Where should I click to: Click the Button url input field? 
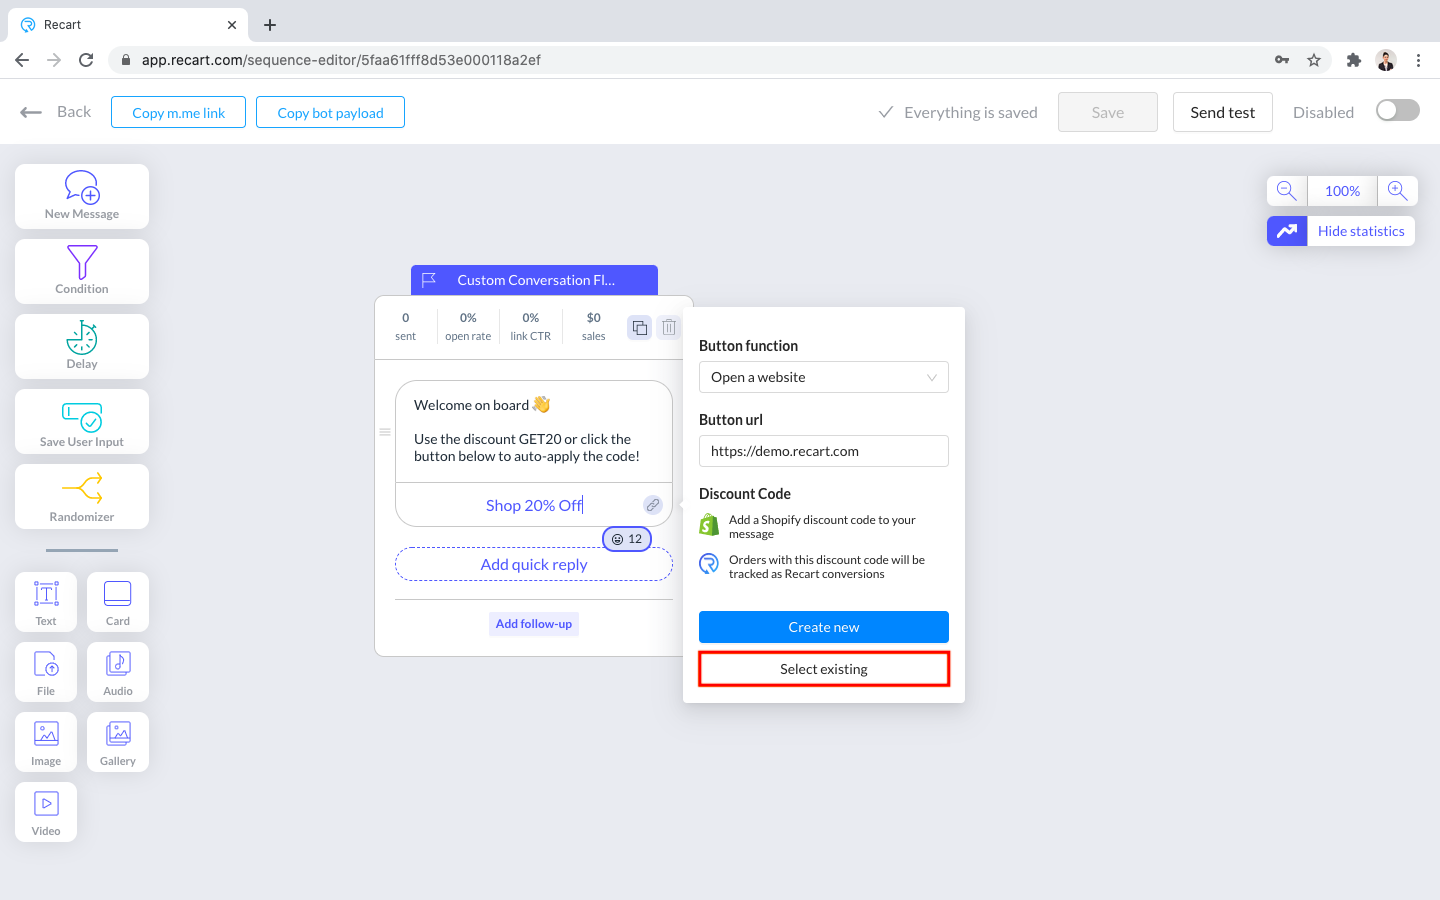[x=824, y=451]
